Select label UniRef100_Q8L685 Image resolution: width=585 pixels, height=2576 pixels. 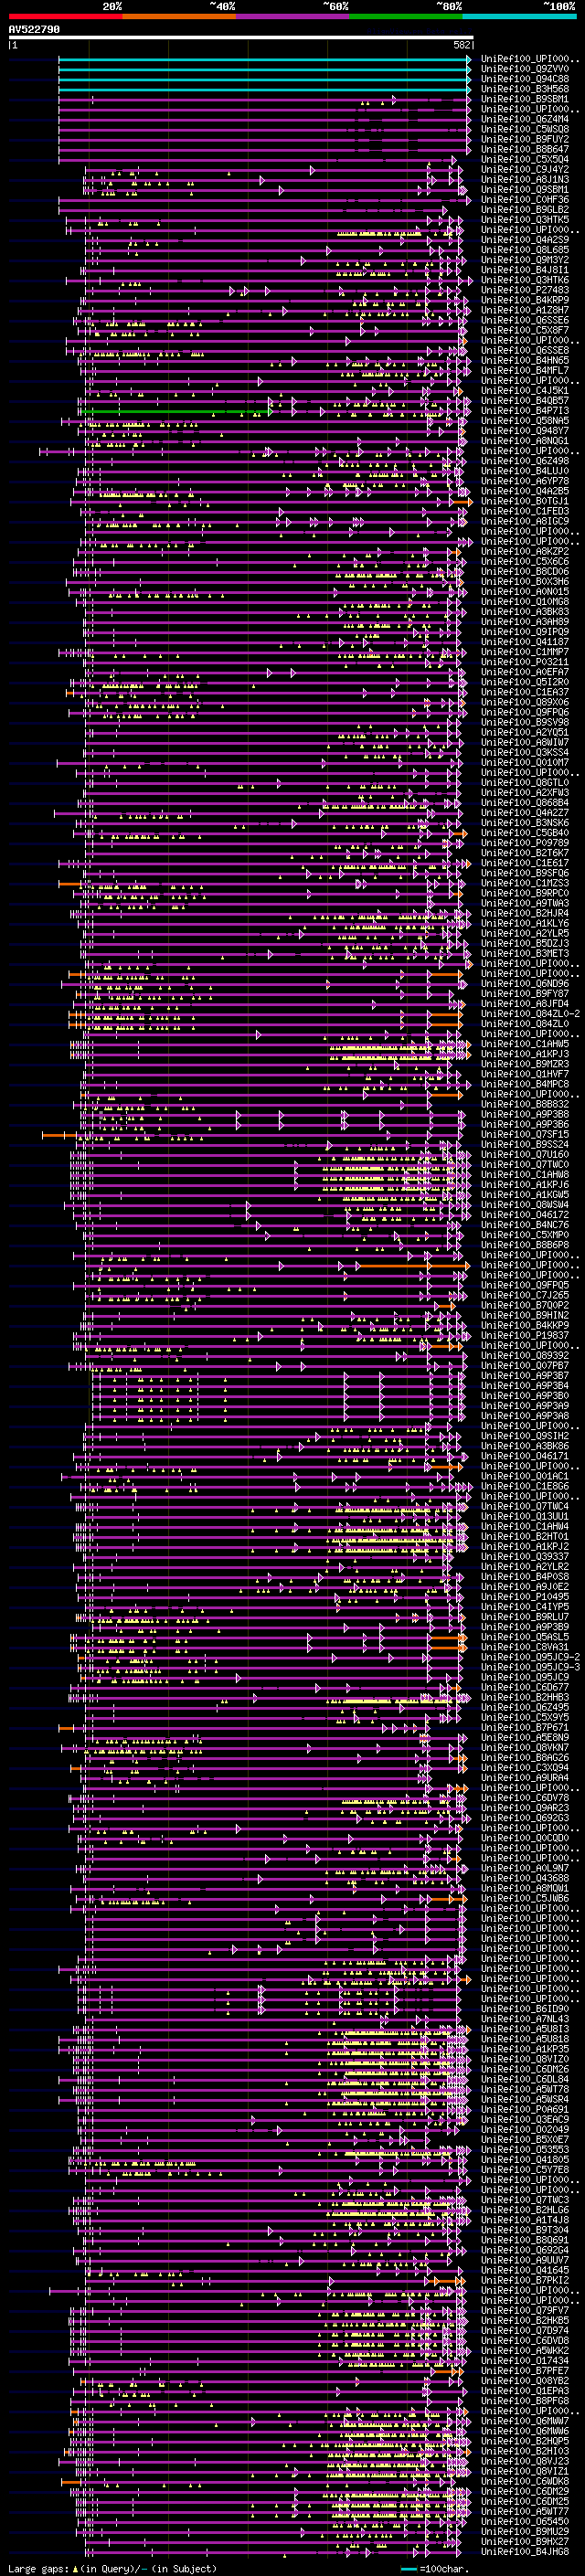[x=525, y=250]
